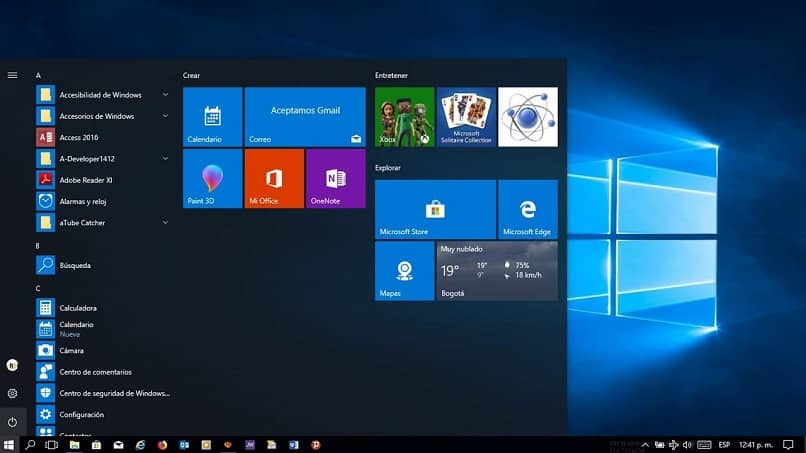The height and width of the screenshot is (453, 806).
Task: Open Microsoft Store from the taskbar
Action: pyautogui.click(x=96, y=445)
